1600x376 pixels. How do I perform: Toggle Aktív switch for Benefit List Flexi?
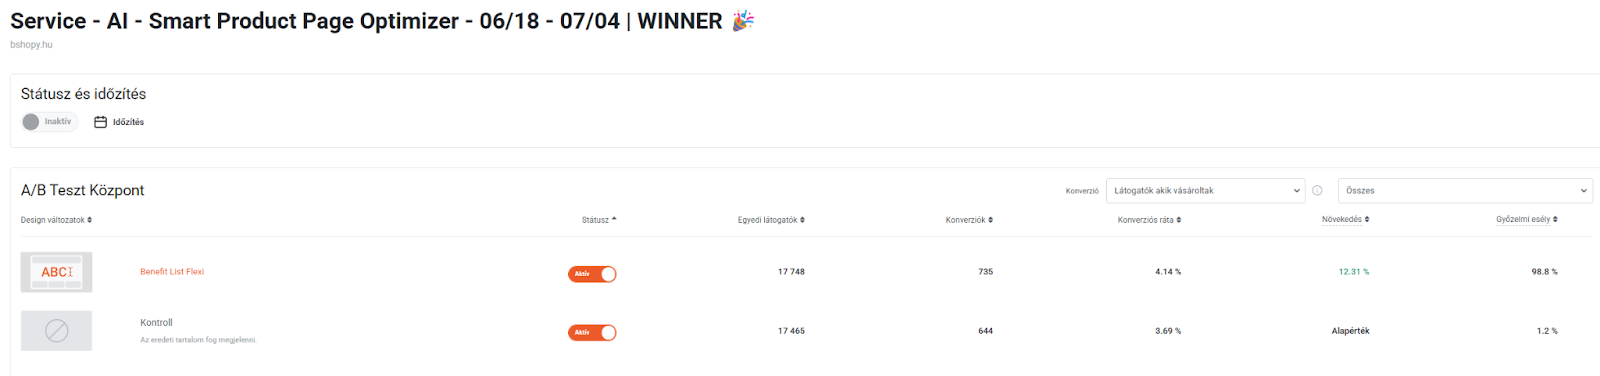click(592, 274)
